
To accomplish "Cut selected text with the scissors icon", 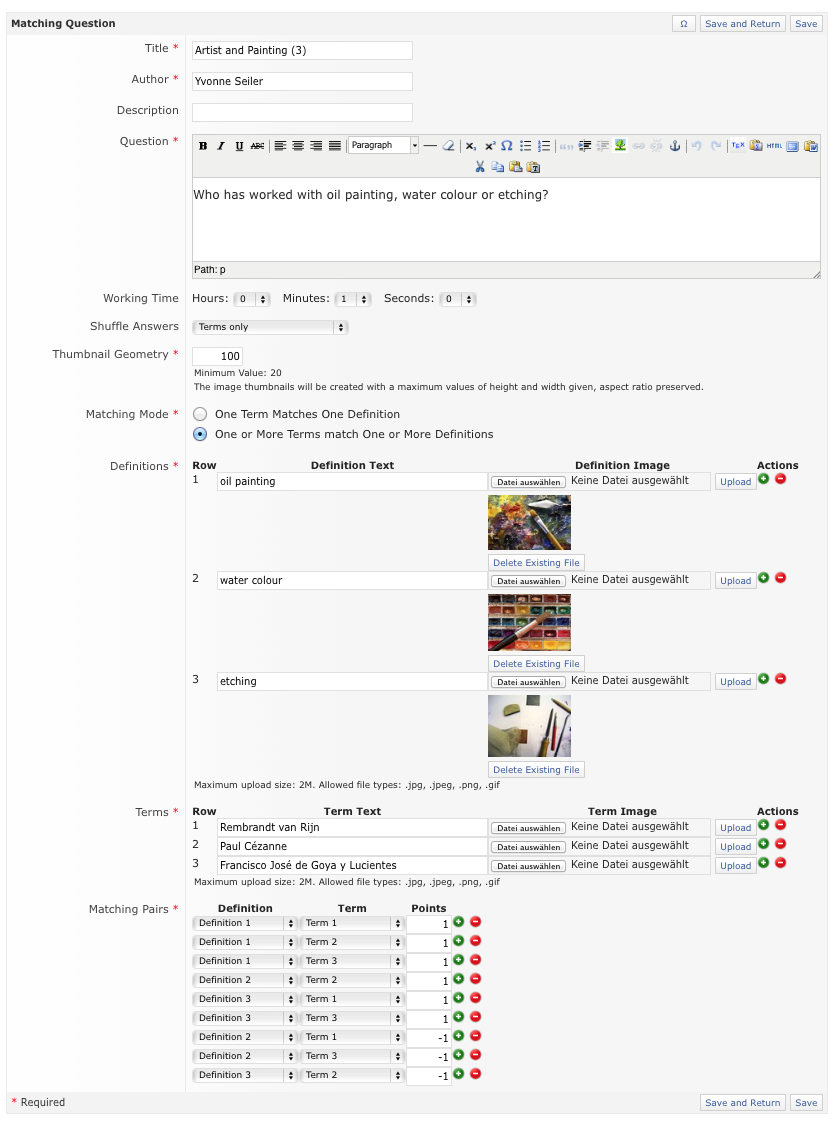I will 479,167.
